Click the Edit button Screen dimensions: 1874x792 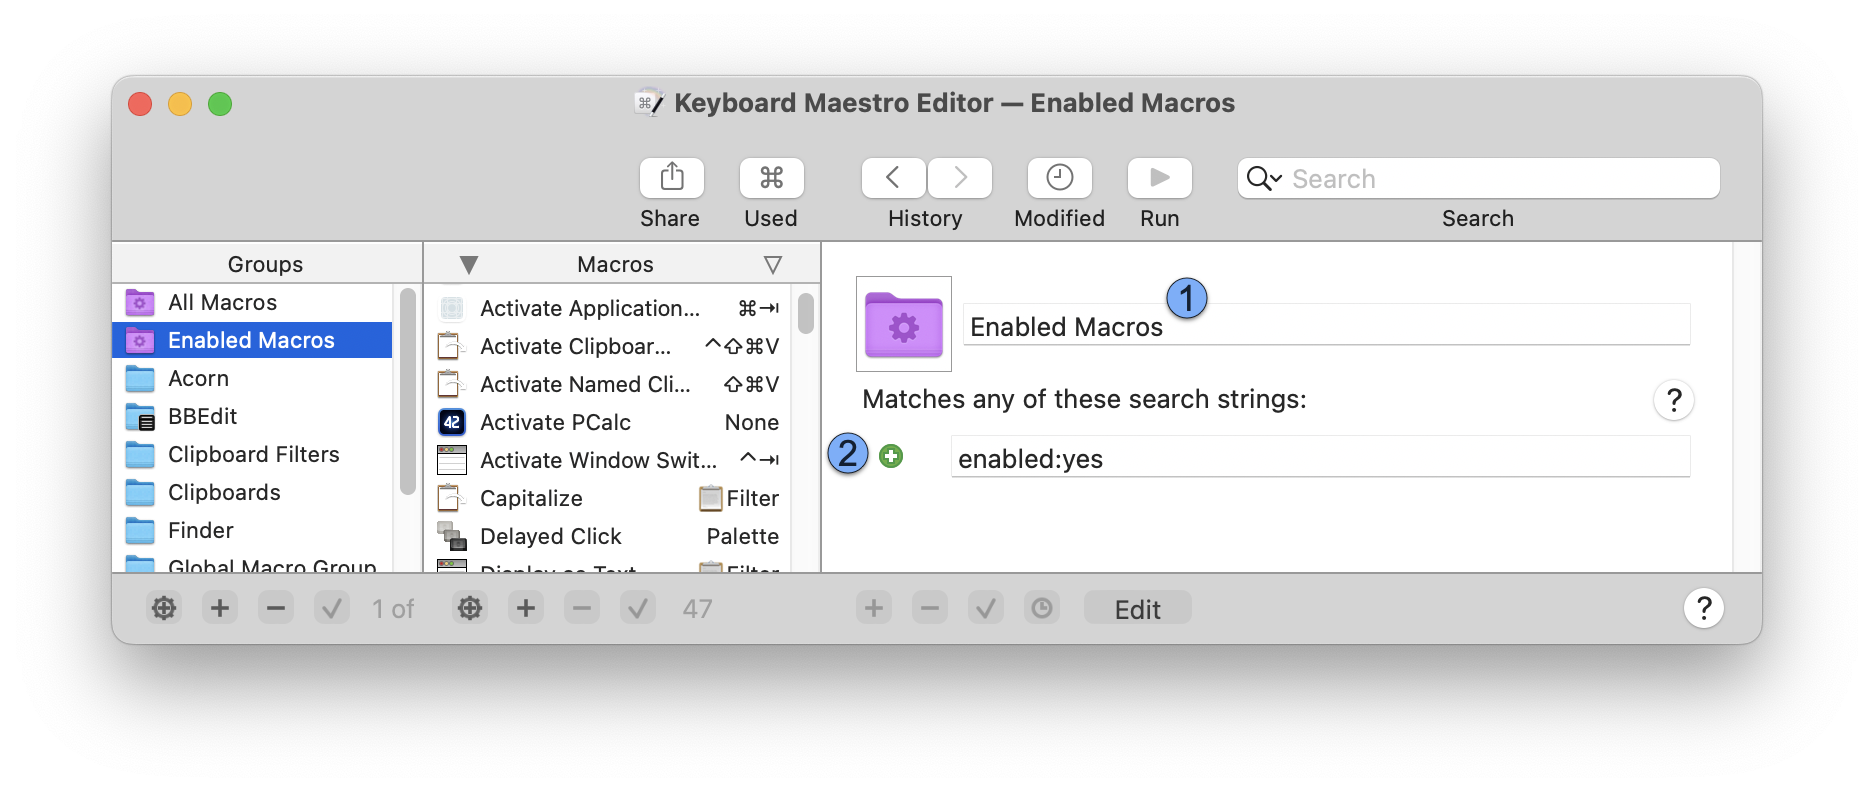(1137, 609)
